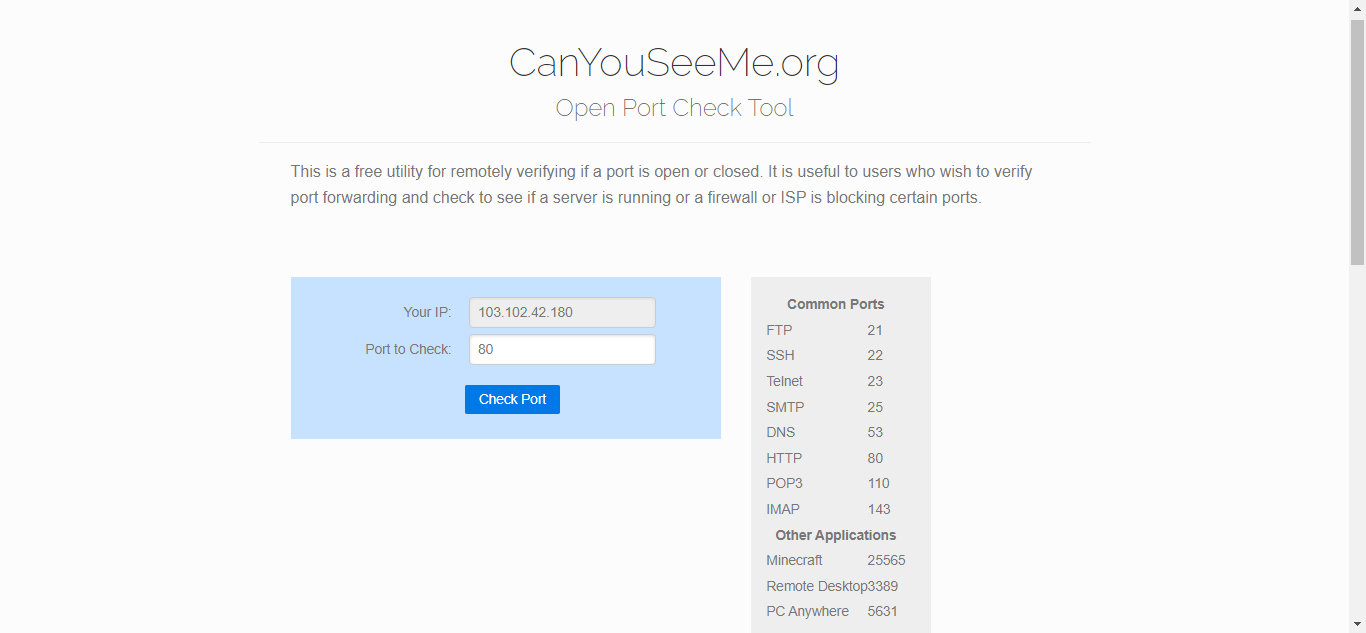
Task: Click the Common Ports panel heading
Action: tap(835, 304)
